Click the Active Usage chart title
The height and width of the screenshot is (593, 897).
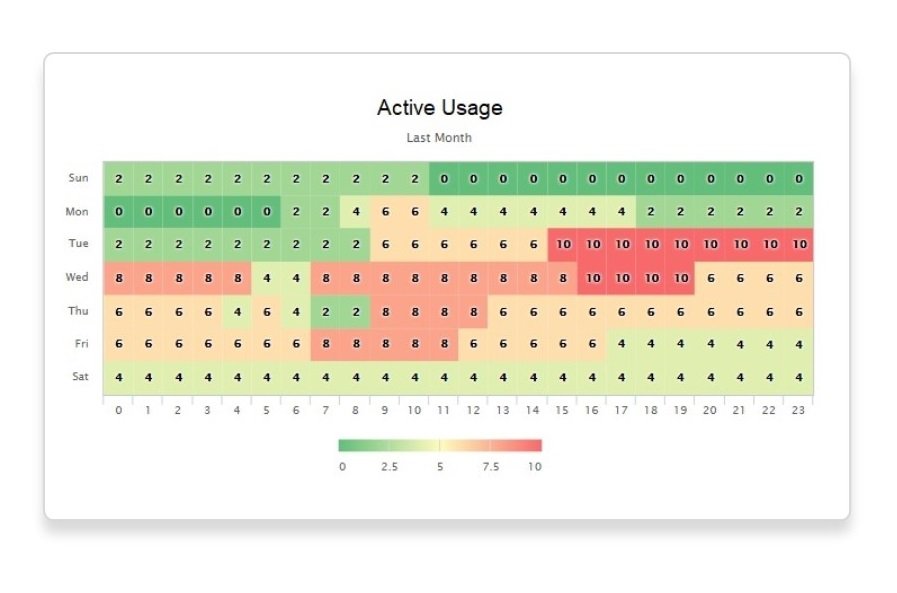(x=439, y=108)
